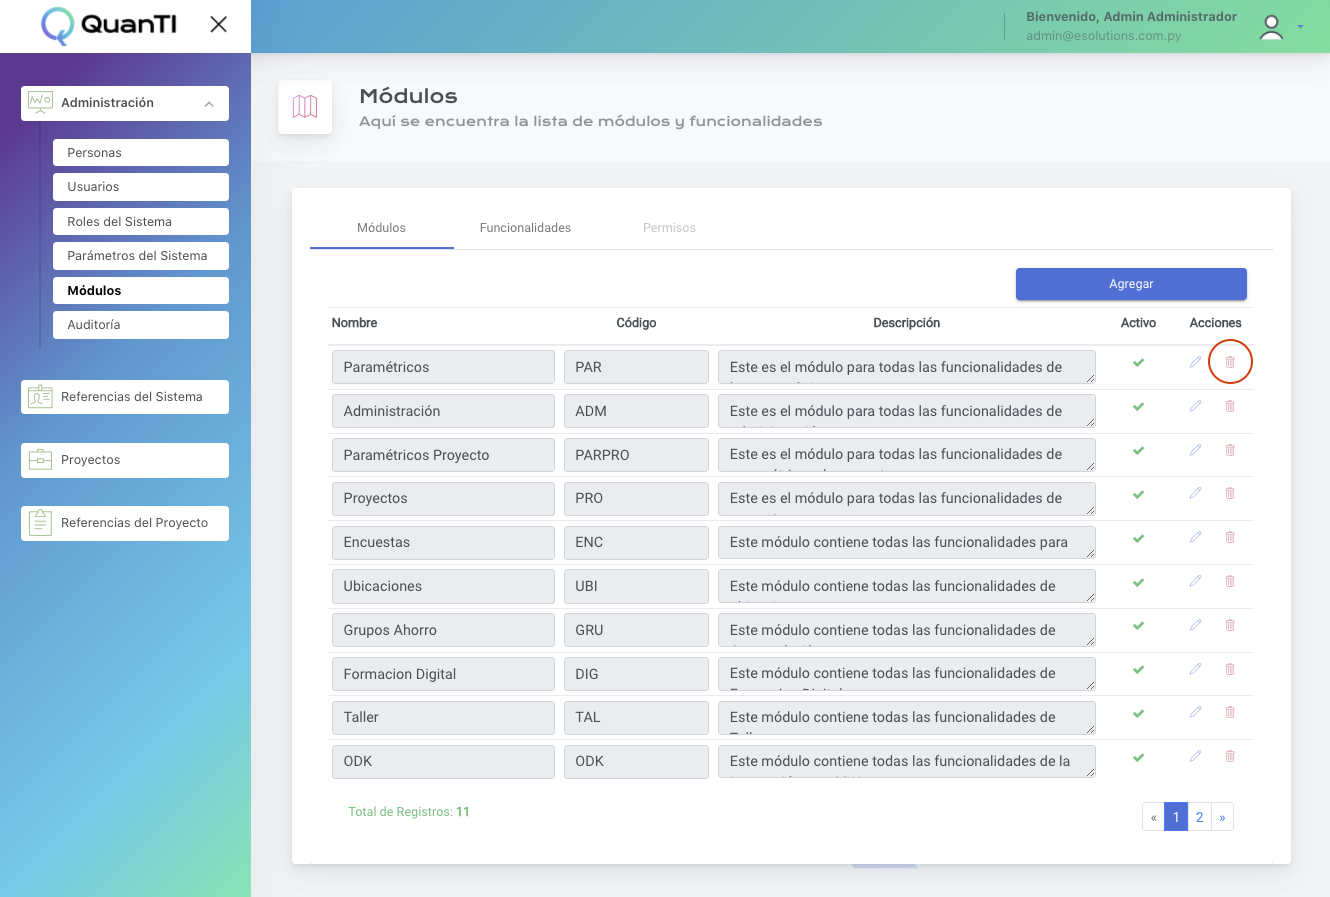The height and width of the screenshot is (897, 1330).
Task: Edit the Proyectos PRO module row
Action: 1195,493
